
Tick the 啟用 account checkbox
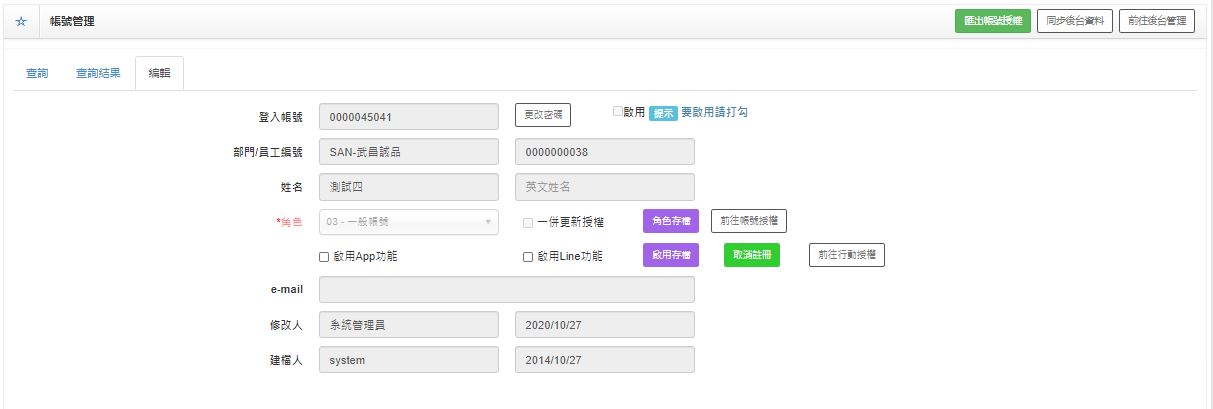pos(618,111)
